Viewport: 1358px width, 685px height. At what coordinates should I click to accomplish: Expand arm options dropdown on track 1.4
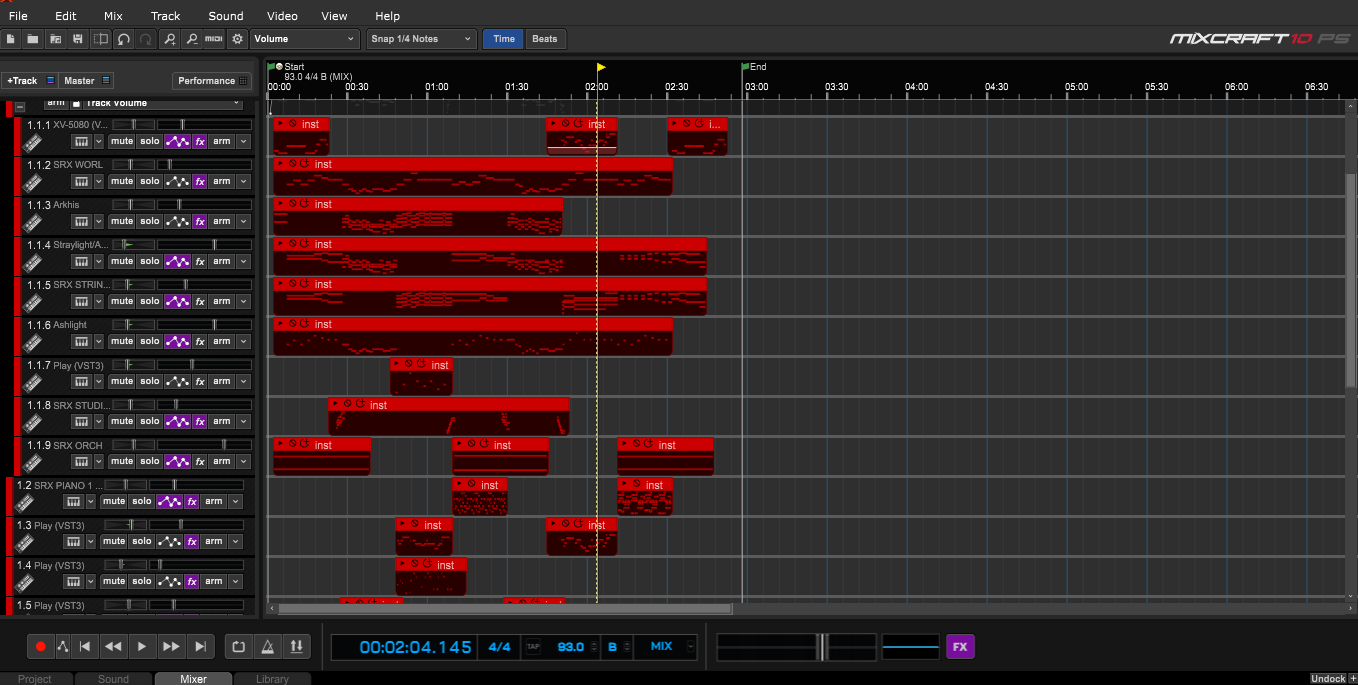235,581
